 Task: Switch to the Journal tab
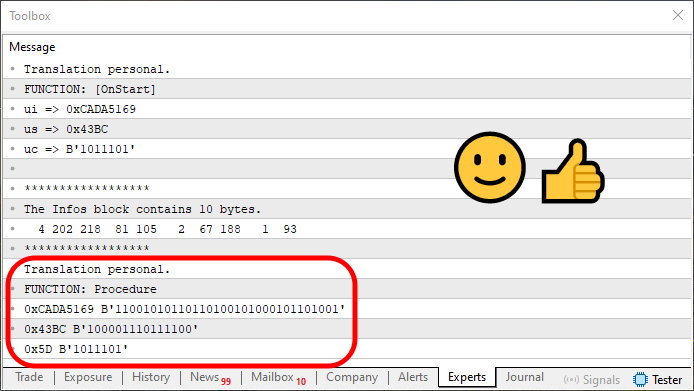coord(524,377)
